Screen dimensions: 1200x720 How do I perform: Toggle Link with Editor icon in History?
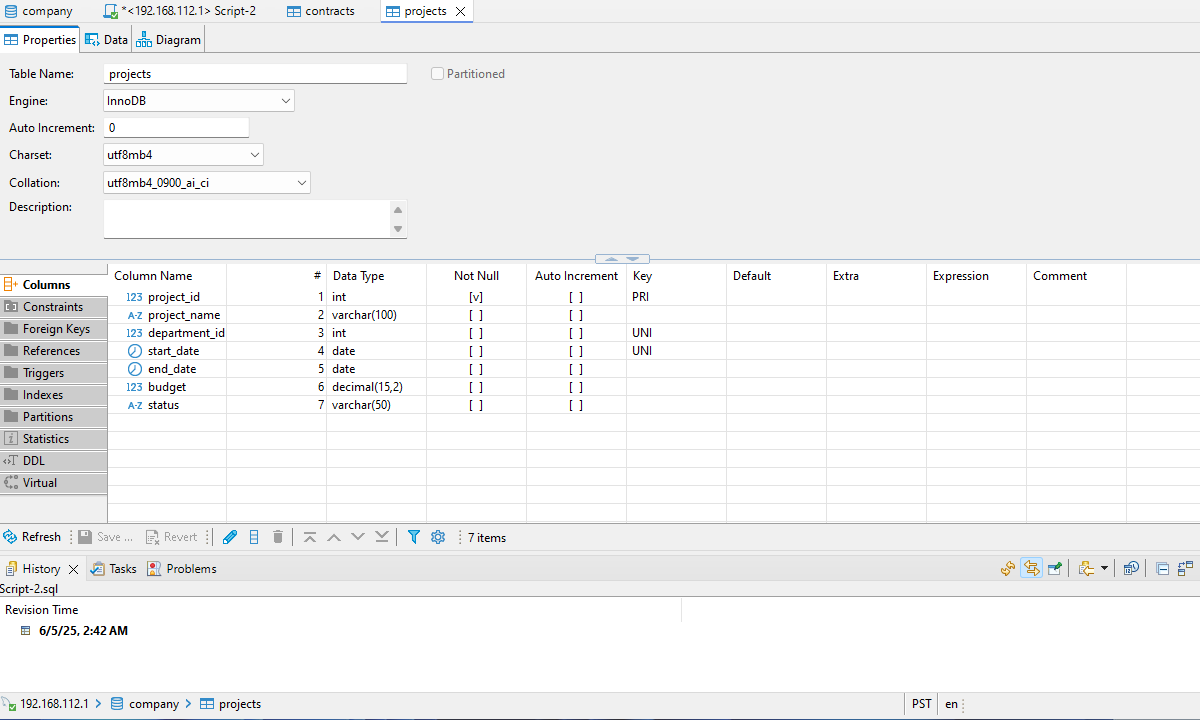pos(1031,568)
